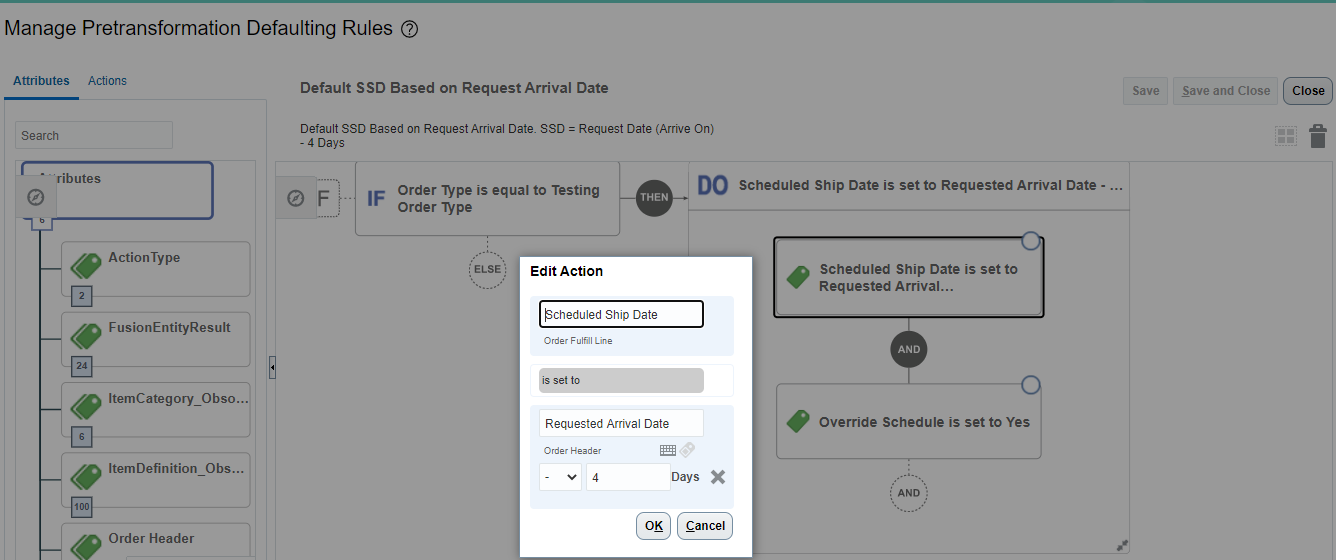This screenshot has height=560, width=1336.
Task: Click the tag icon next to the keyboard icon
Action: click(x=687, y=450)
